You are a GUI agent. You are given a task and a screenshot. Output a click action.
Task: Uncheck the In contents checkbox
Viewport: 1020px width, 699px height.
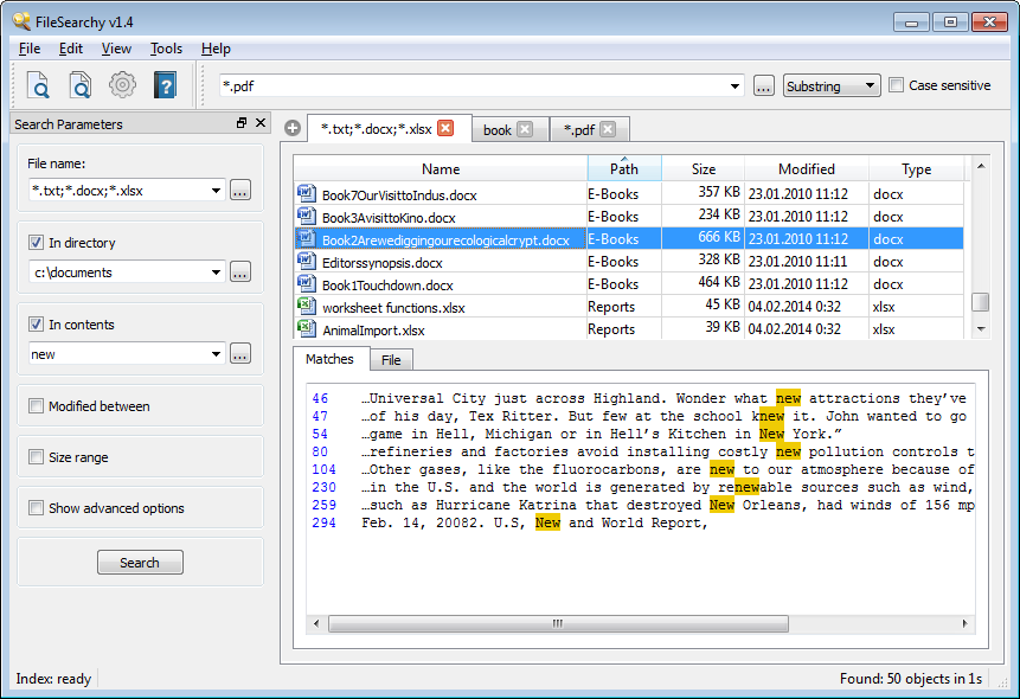36,324
